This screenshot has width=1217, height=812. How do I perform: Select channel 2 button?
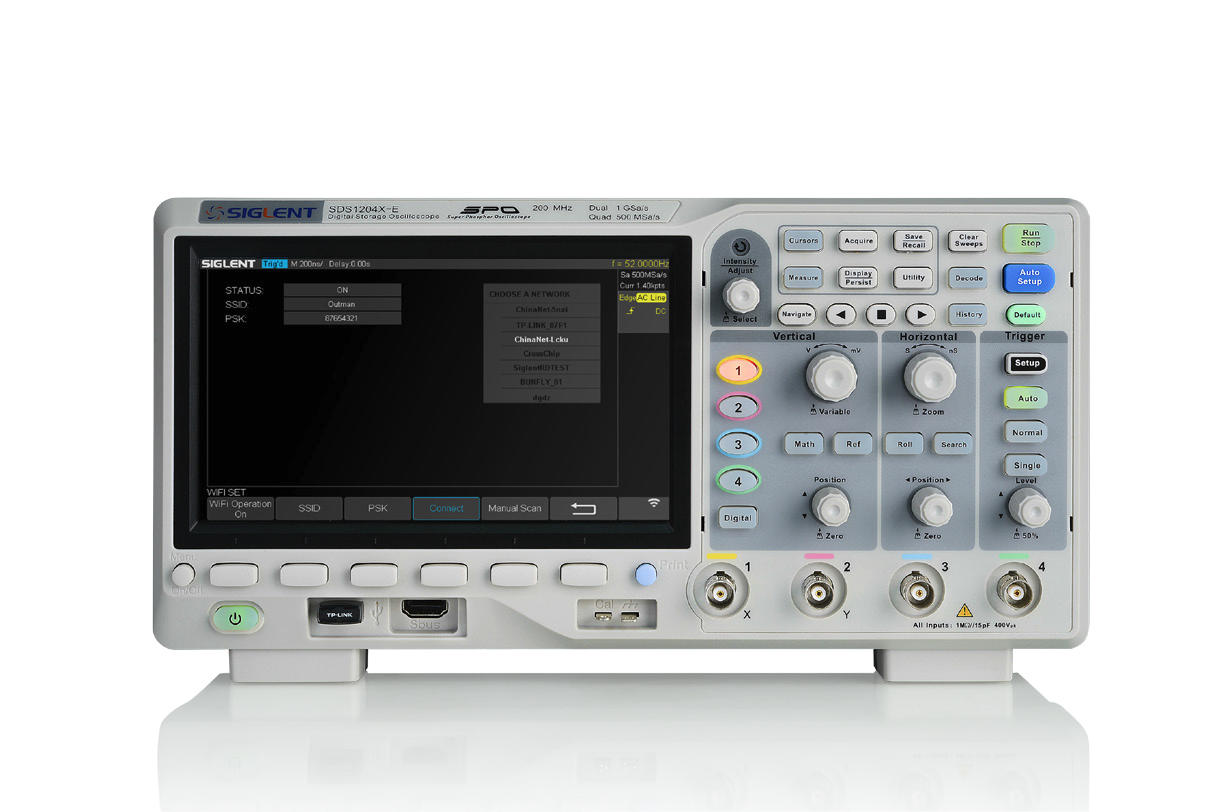[738, 407]
